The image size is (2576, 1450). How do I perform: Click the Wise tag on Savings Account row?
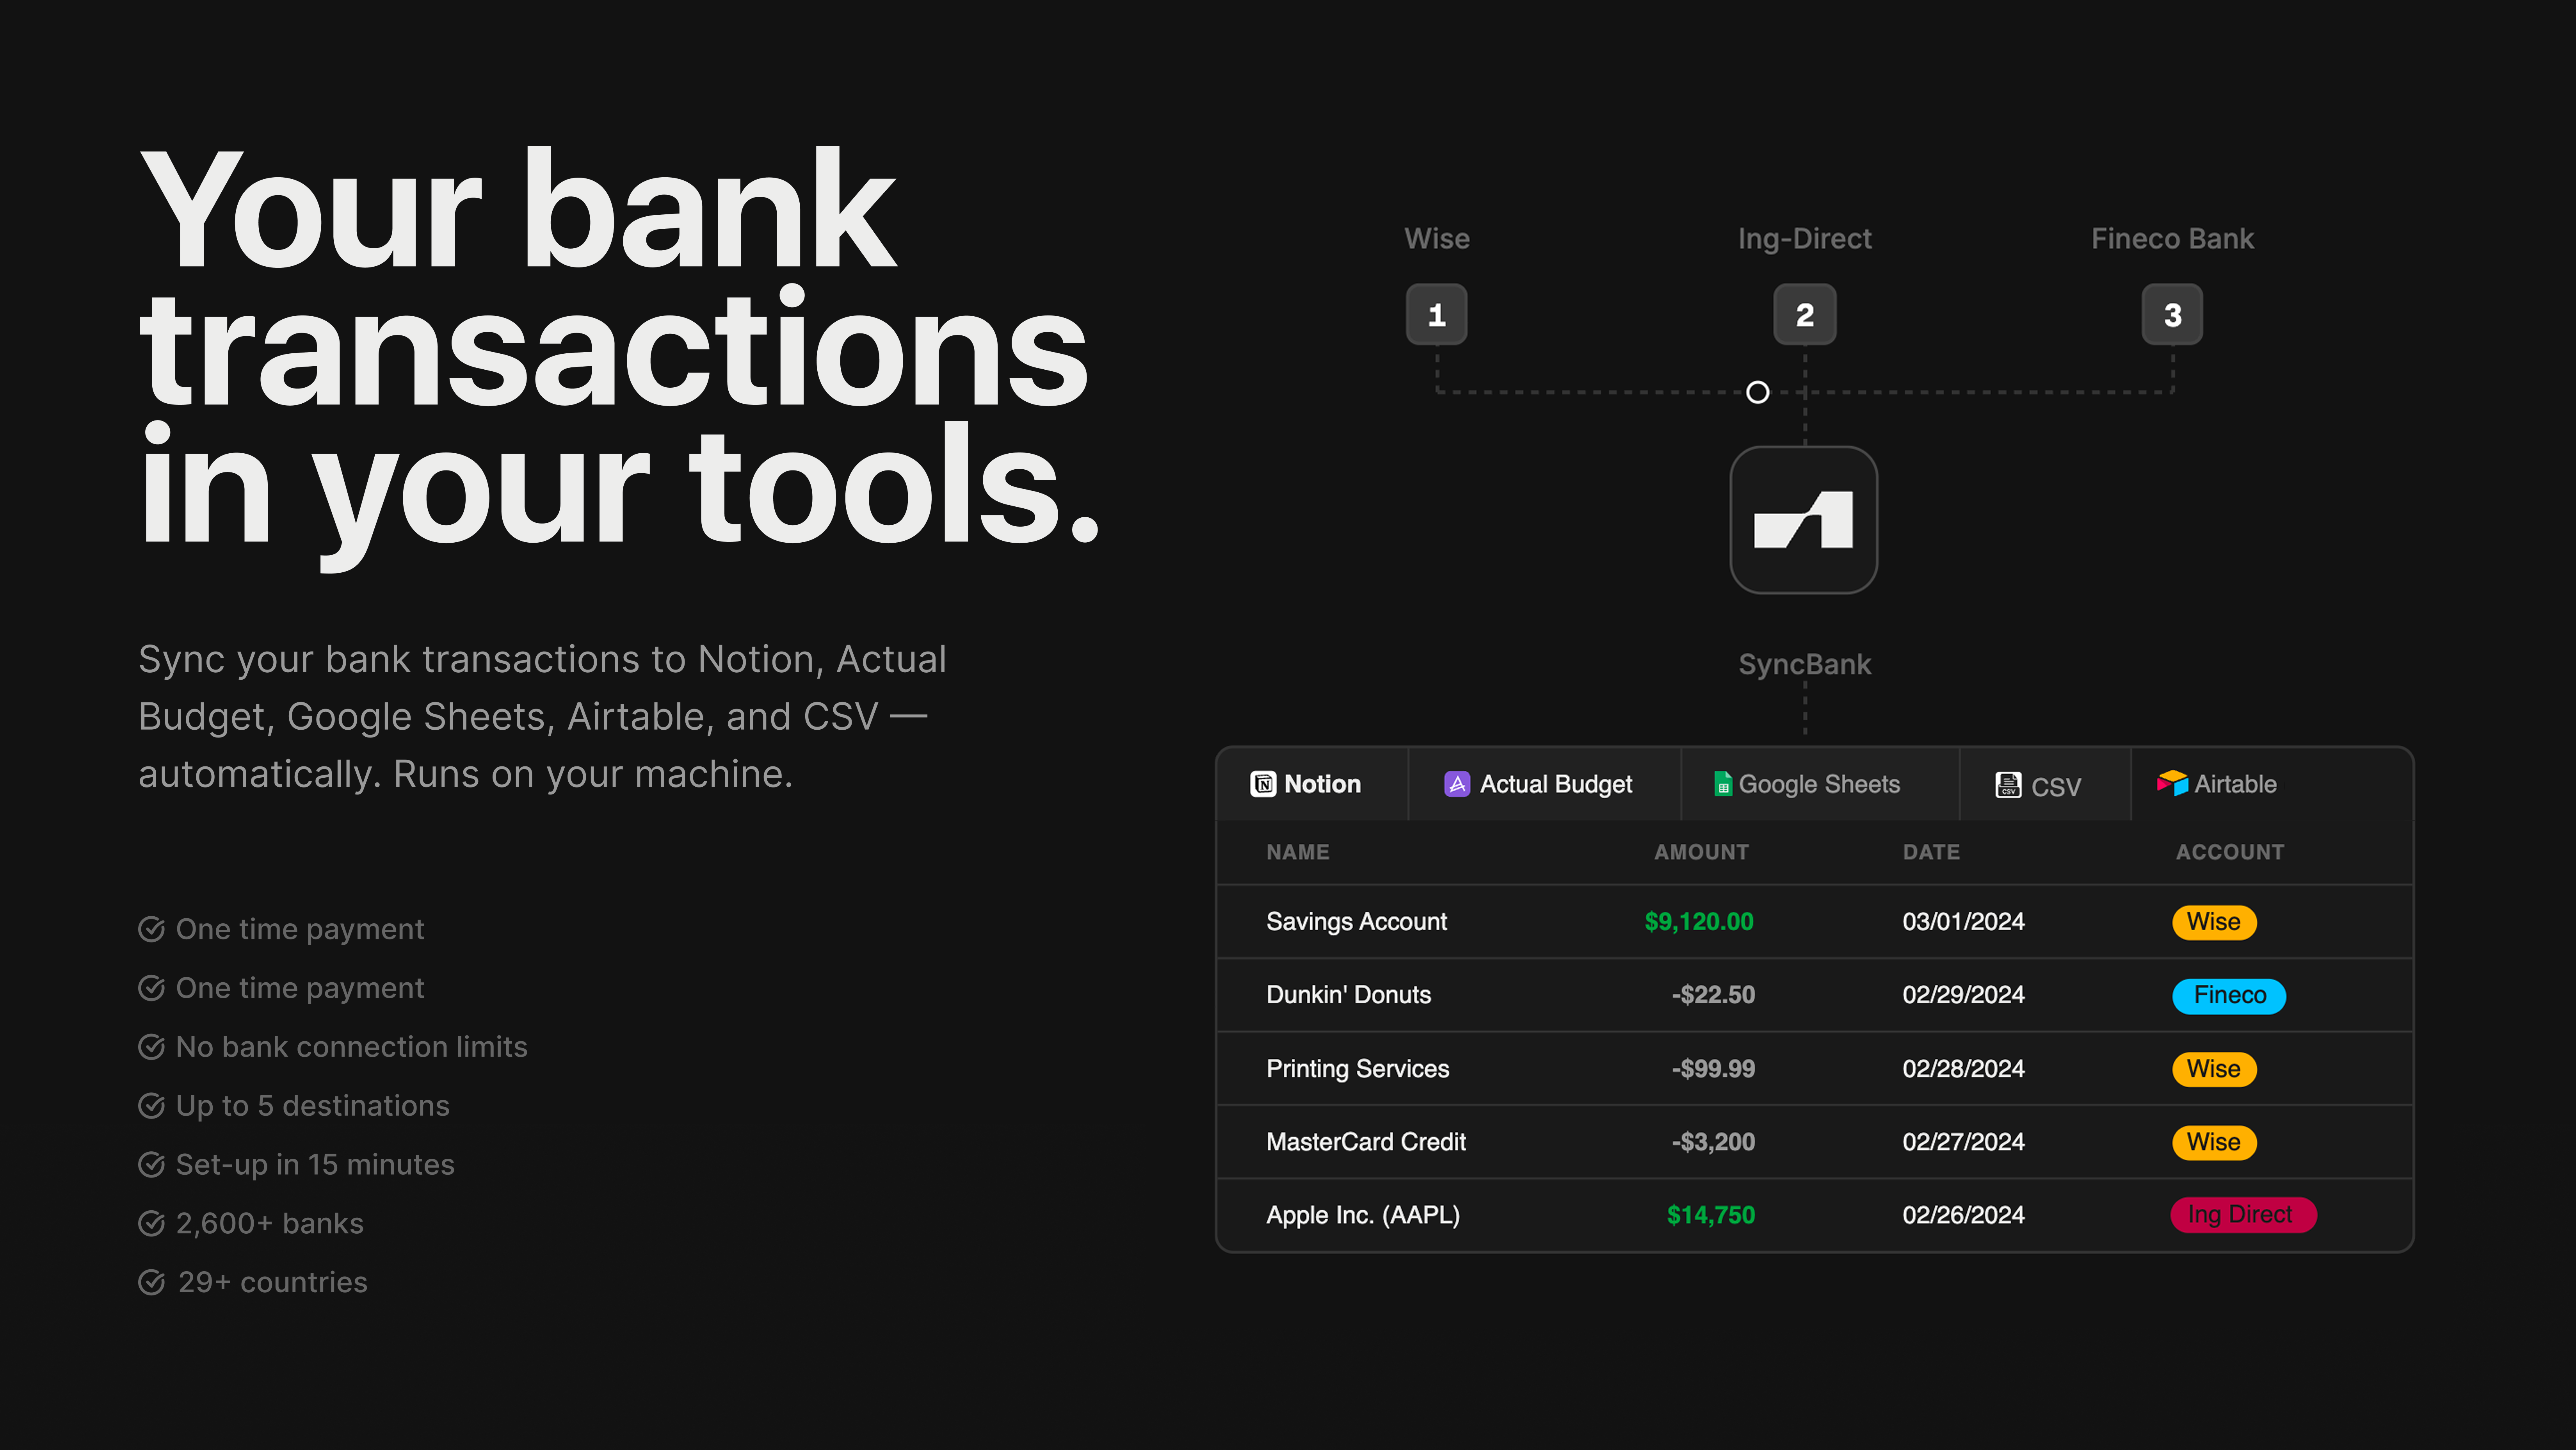tap(2214, 922)
